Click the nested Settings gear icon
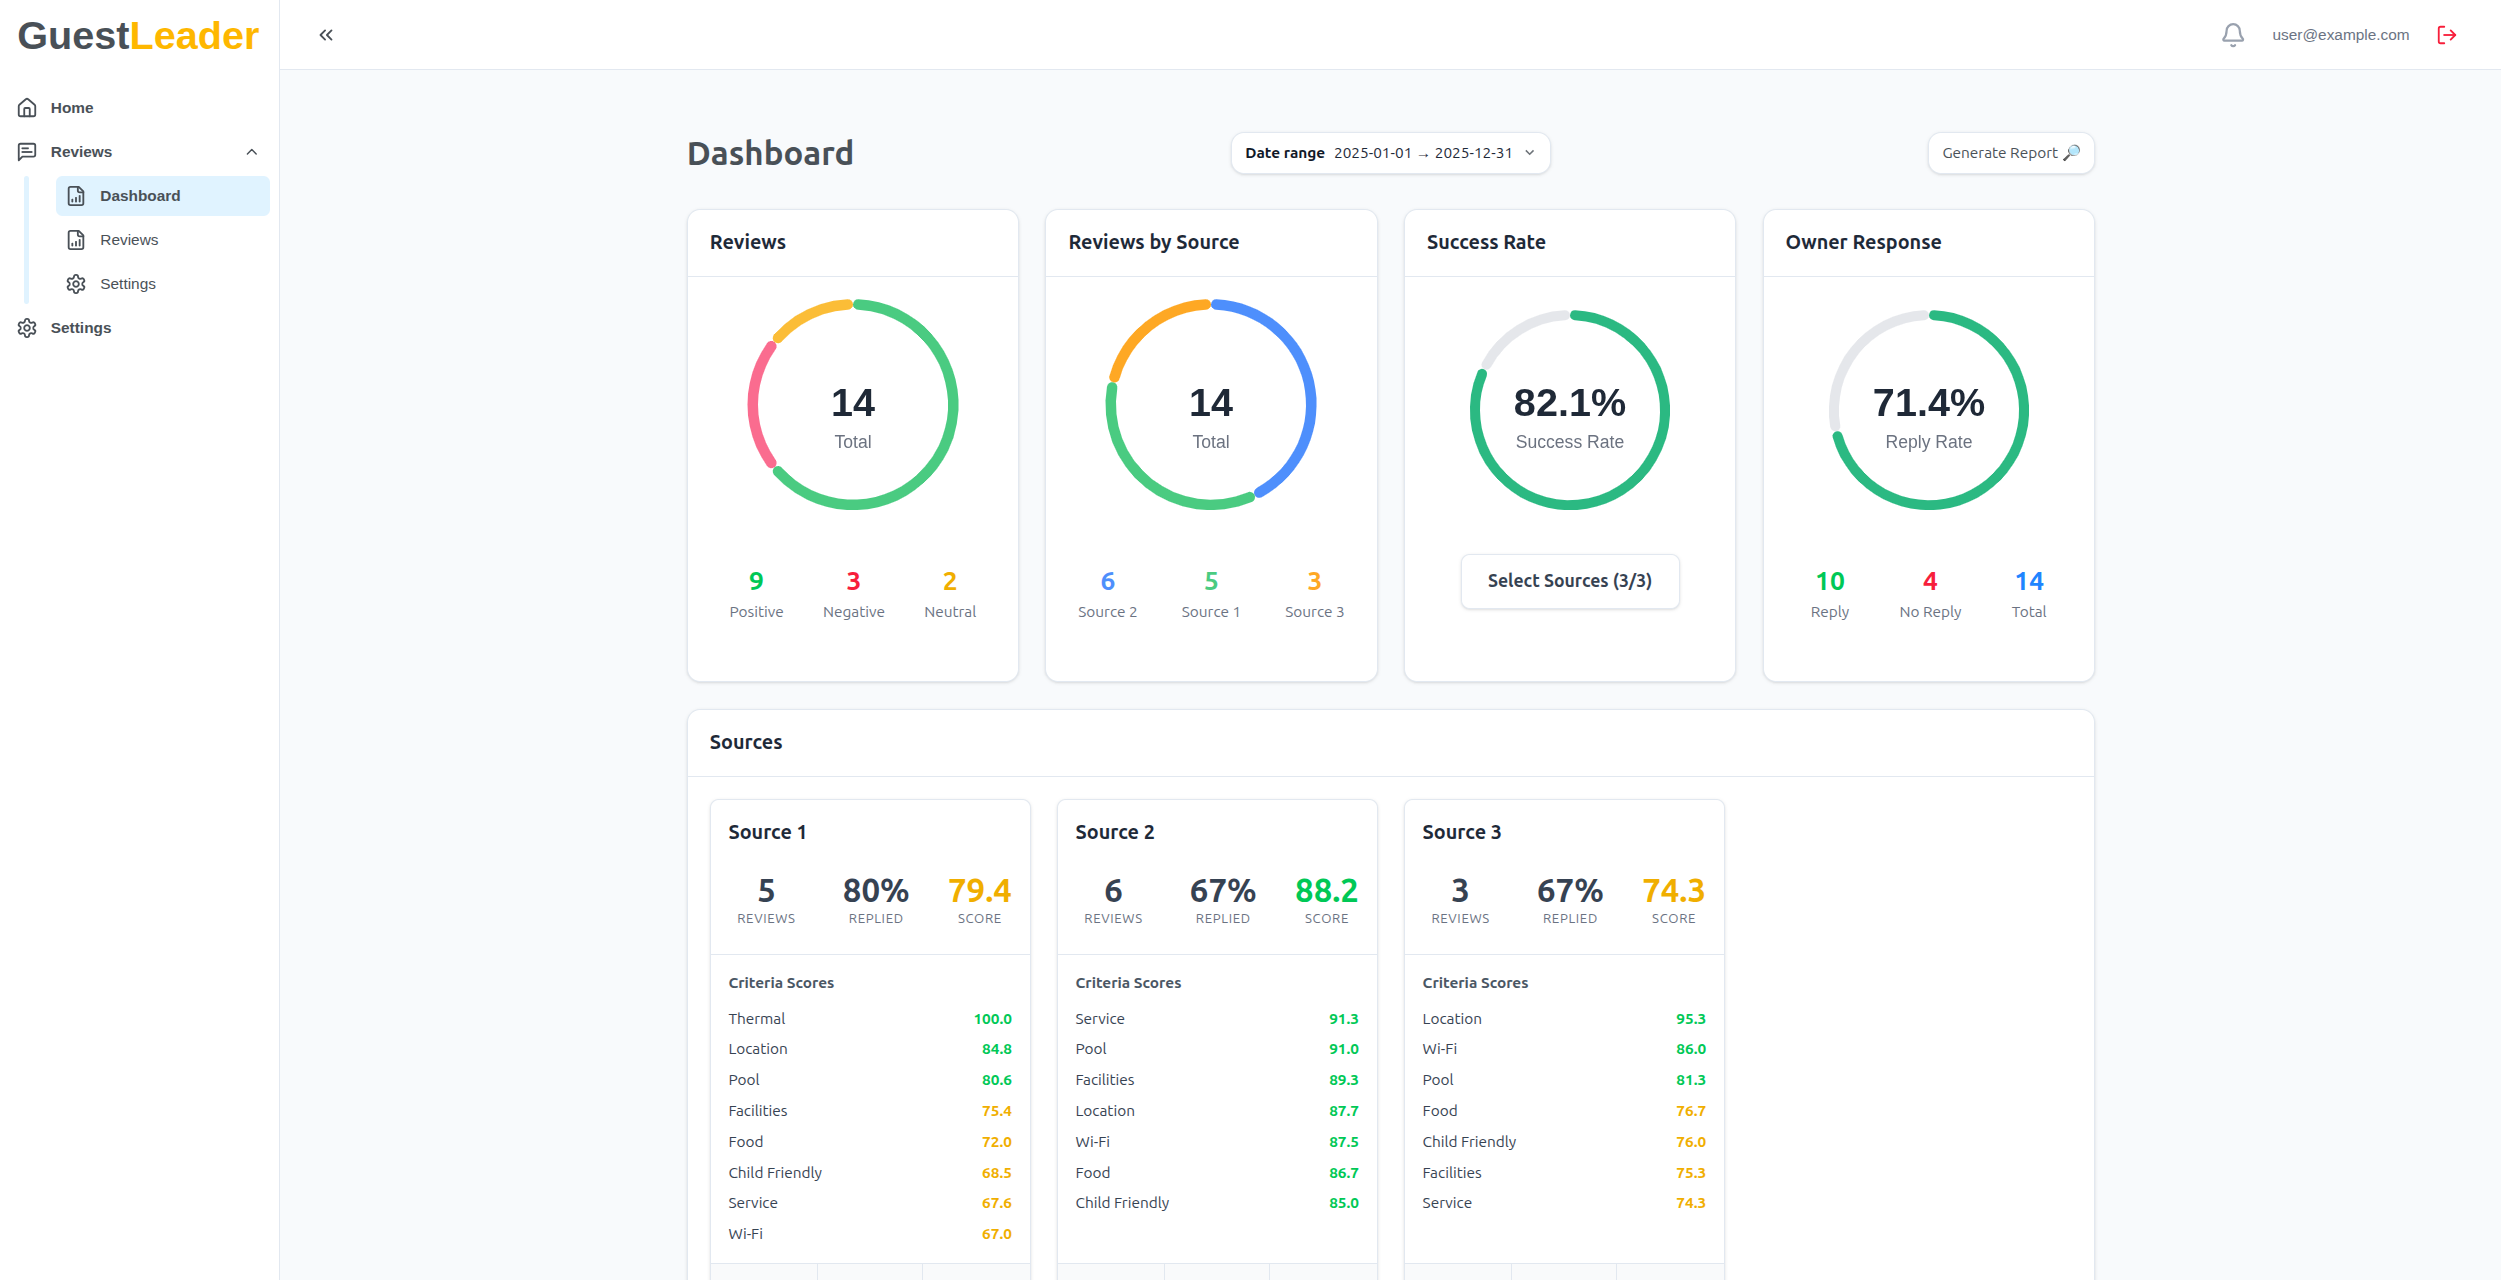 click(76, 284)
